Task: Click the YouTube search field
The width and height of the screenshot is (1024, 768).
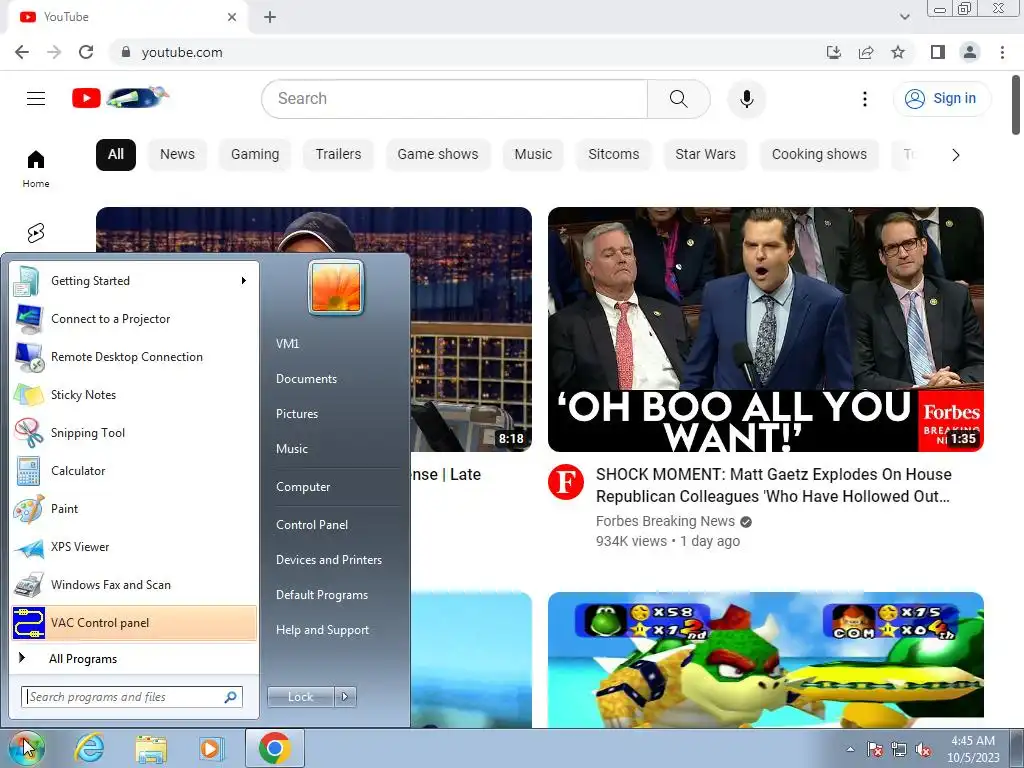Action: click(x=455, y=99)
